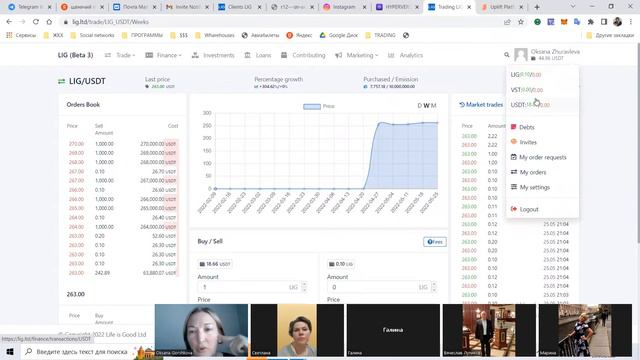Open My orders from the user menu
This screenshot has width=640, height=360.
coord(542,172)
